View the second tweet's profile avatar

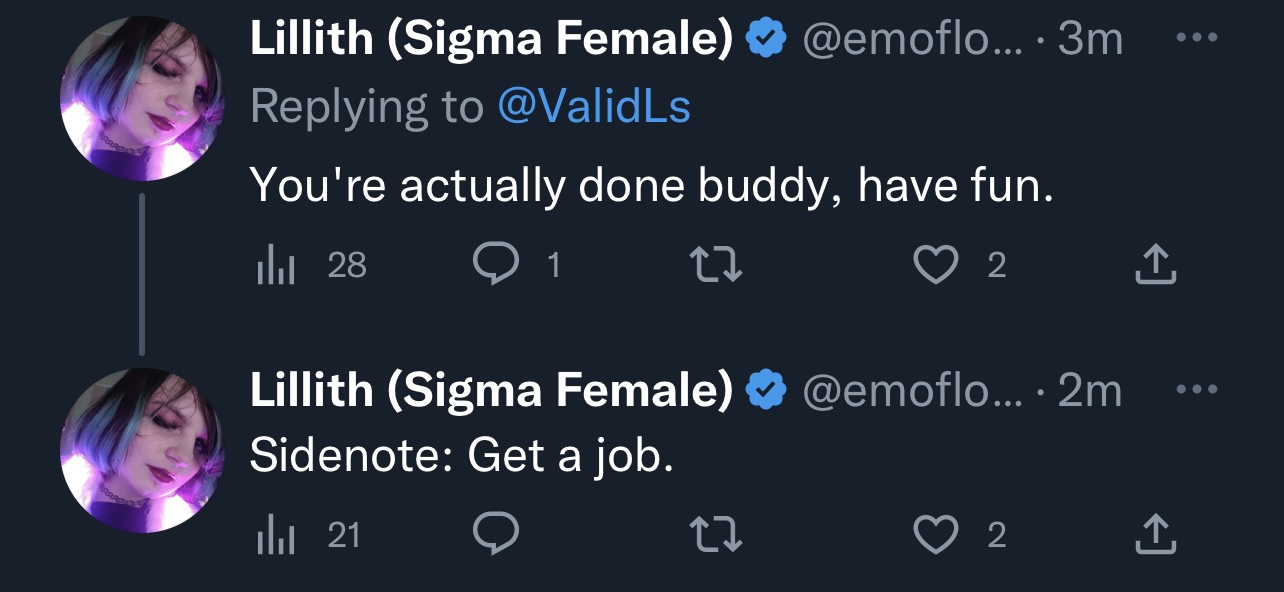point(141,450)
